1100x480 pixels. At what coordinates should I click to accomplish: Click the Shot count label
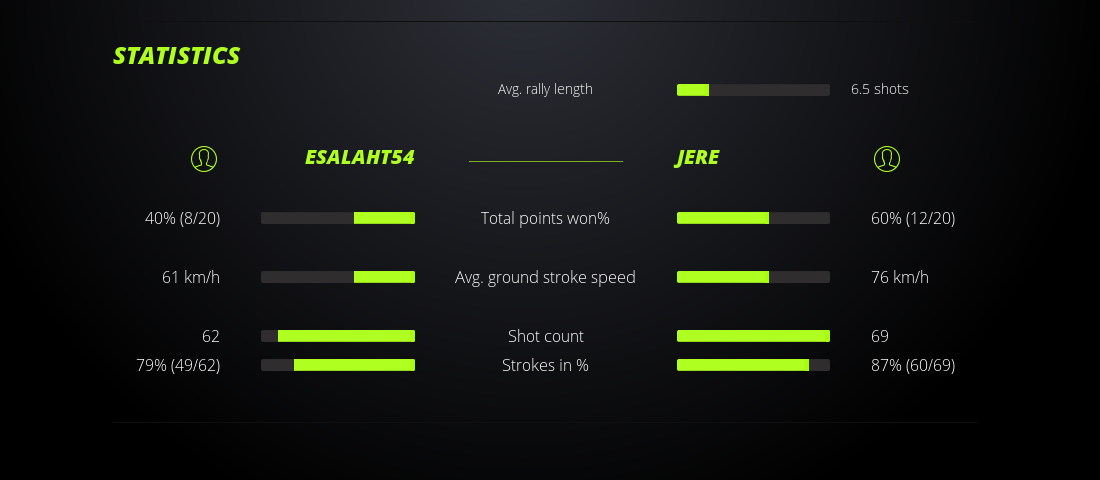click(x=545, y=336)
